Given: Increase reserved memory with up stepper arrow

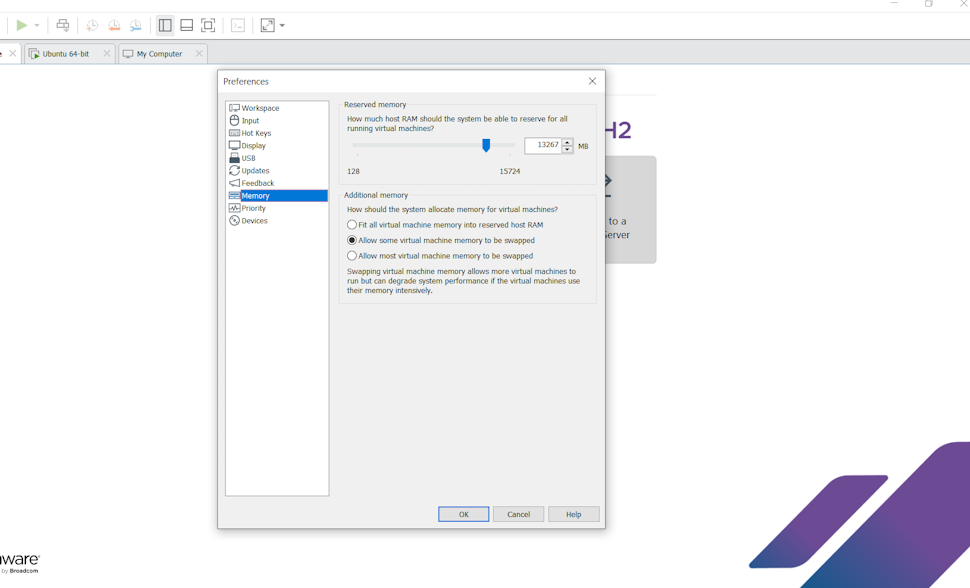Looking at the screenshot, I should (x=567, y=142).
